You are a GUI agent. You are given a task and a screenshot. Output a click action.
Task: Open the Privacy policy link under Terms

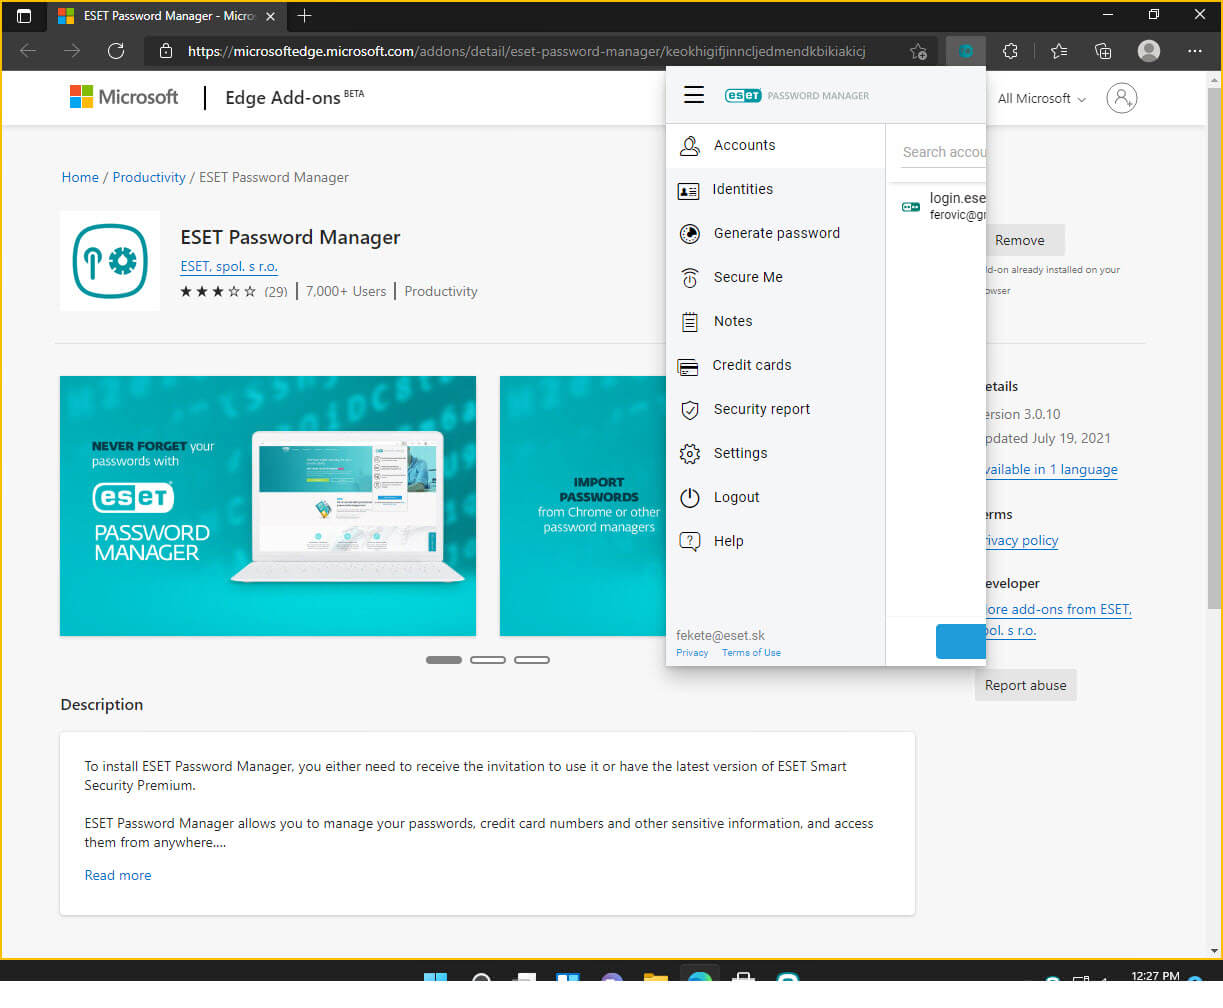click(1022, 541)
